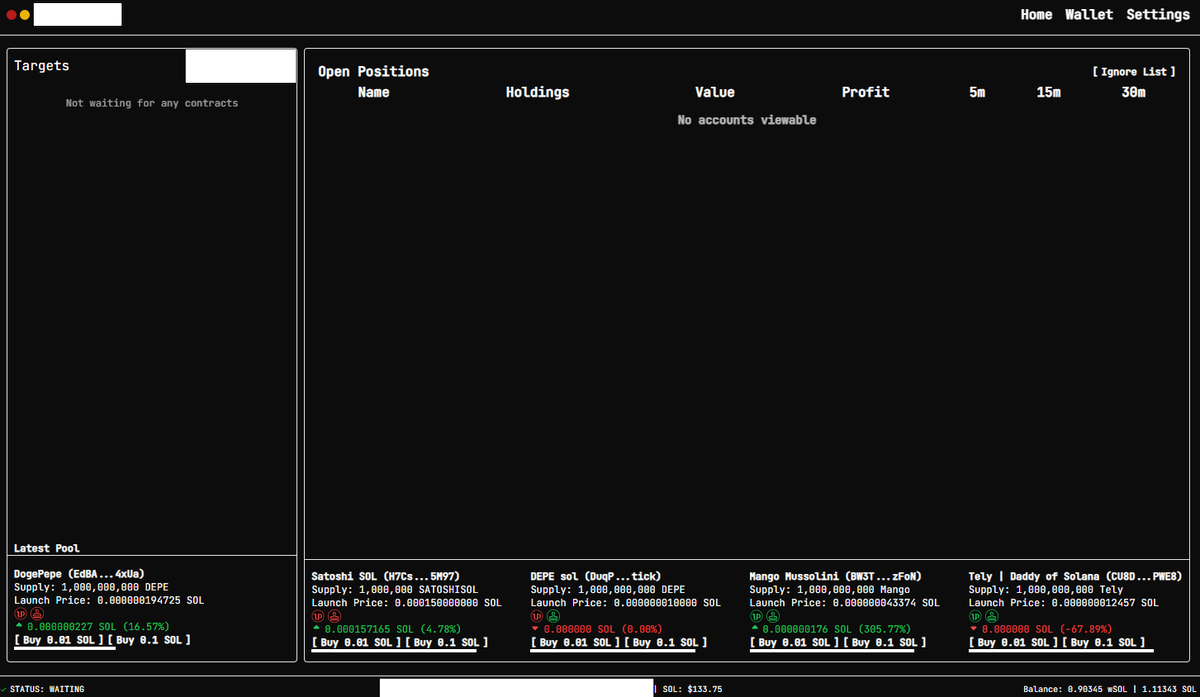Click the LP badge icon on Tely card

click(x=975, y=616)
